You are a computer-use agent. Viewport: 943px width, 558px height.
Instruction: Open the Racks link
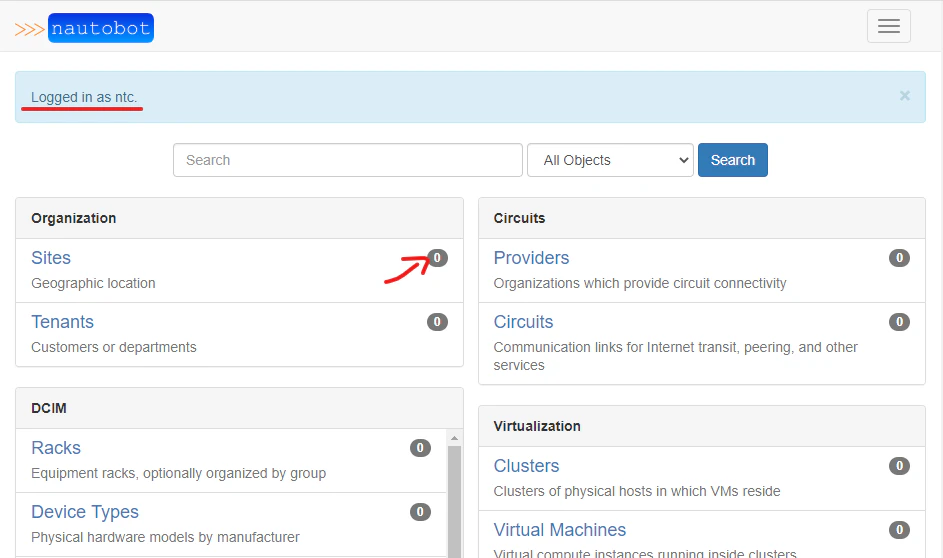click(x=56, y=447)
